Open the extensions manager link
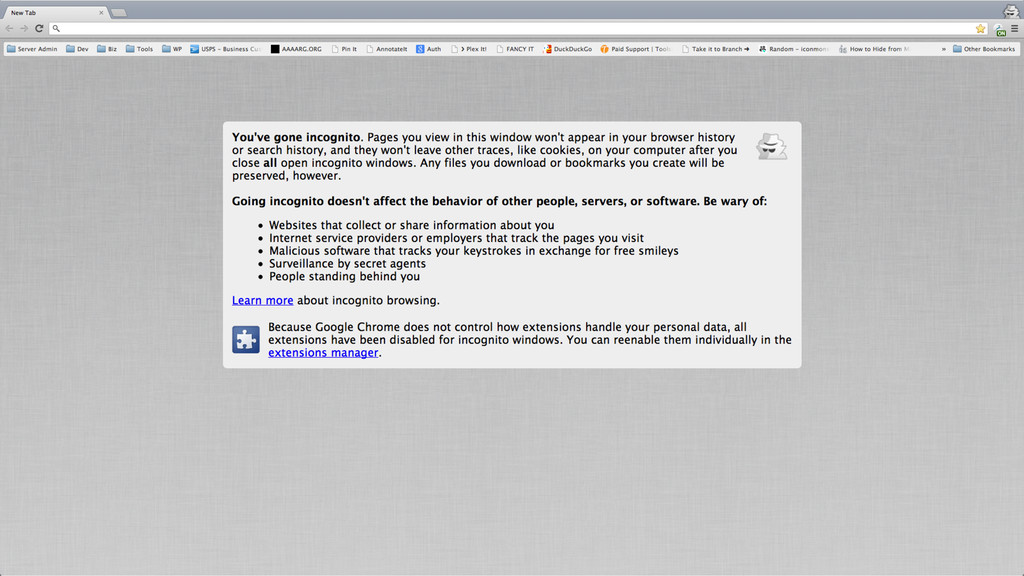The width and height of the screenshot is (1024, 576). point(323,353)
